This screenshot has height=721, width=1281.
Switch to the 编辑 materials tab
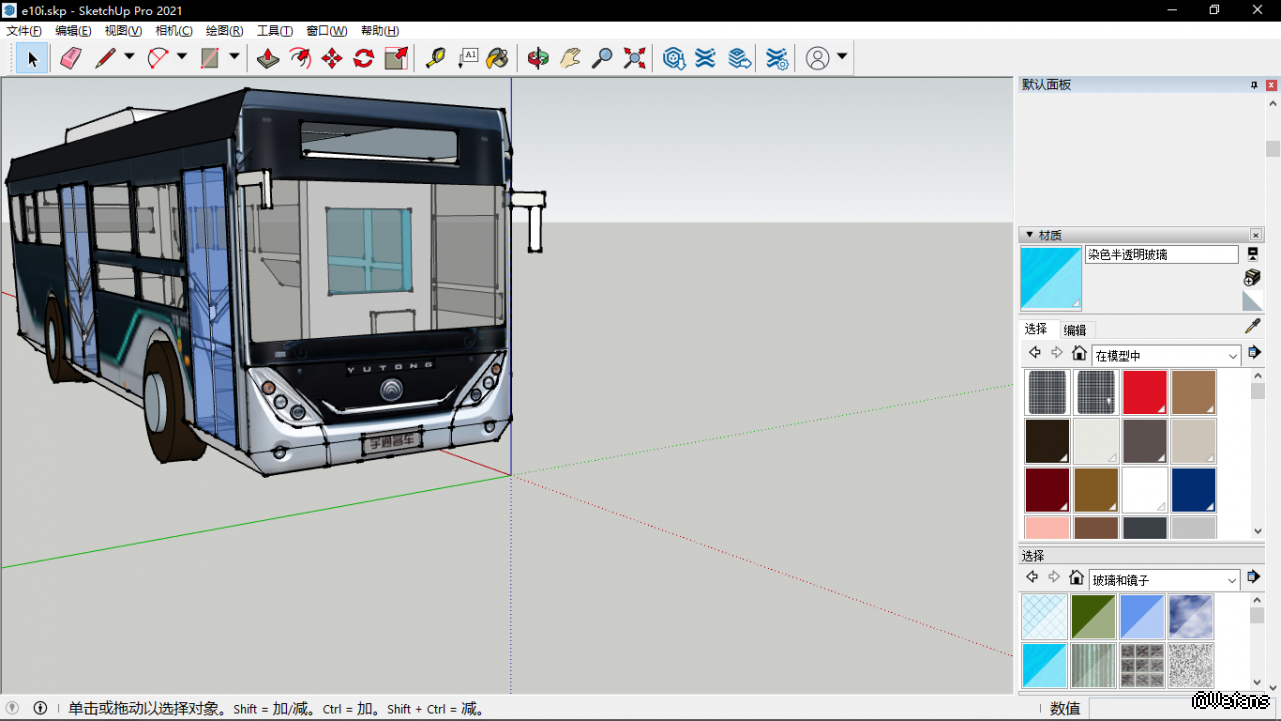point(1075,330)
